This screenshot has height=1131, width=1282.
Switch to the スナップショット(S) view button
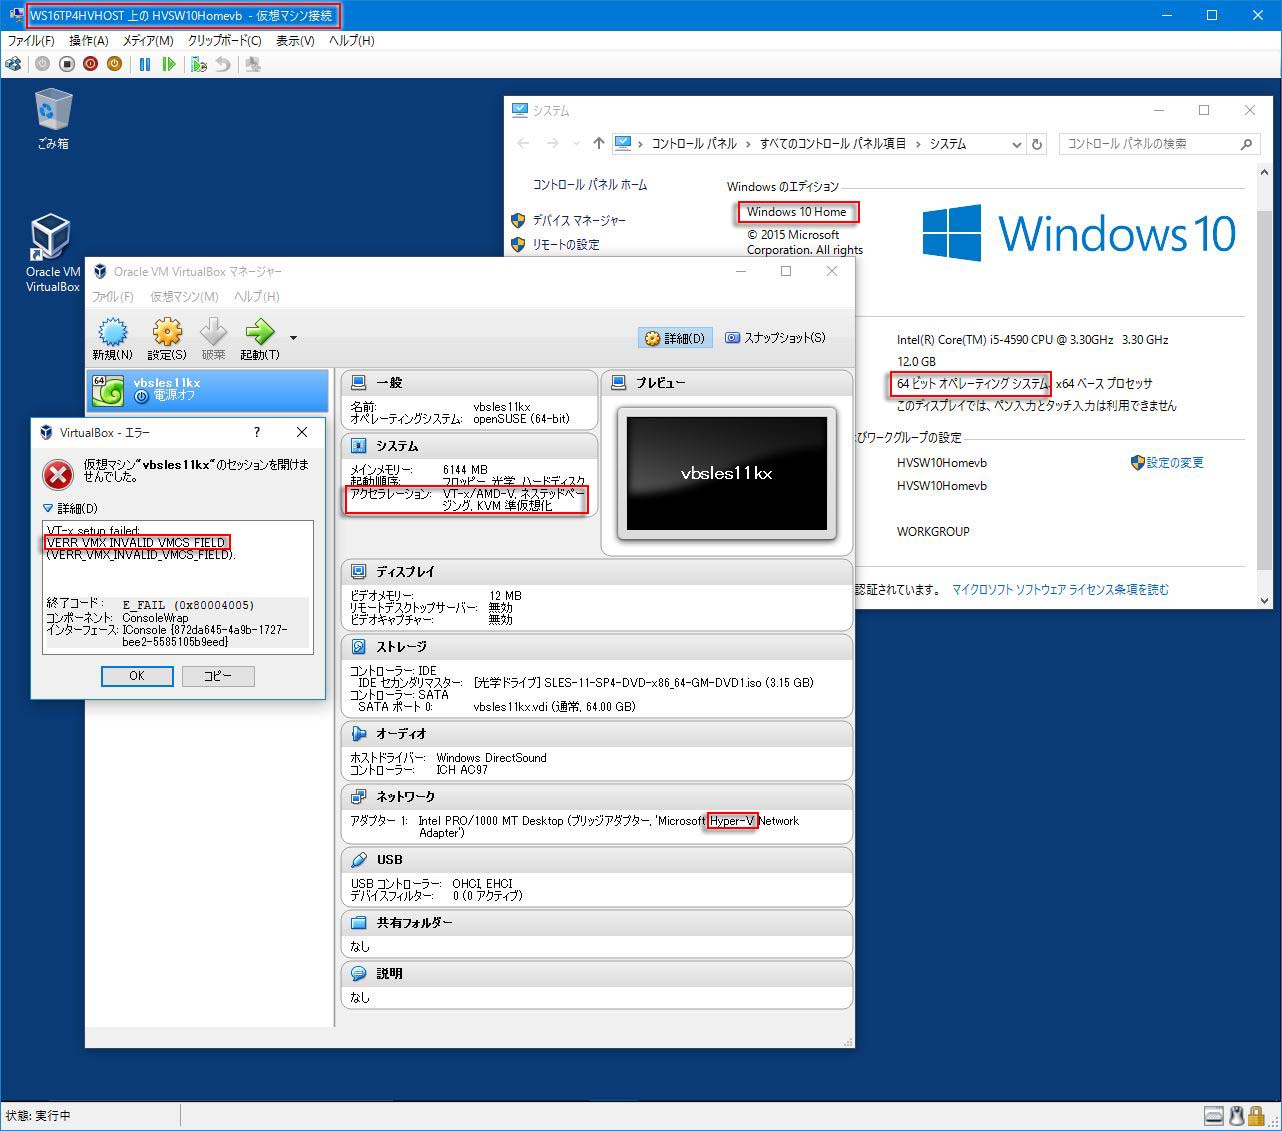pyautogui.click(x=776, y=338)
